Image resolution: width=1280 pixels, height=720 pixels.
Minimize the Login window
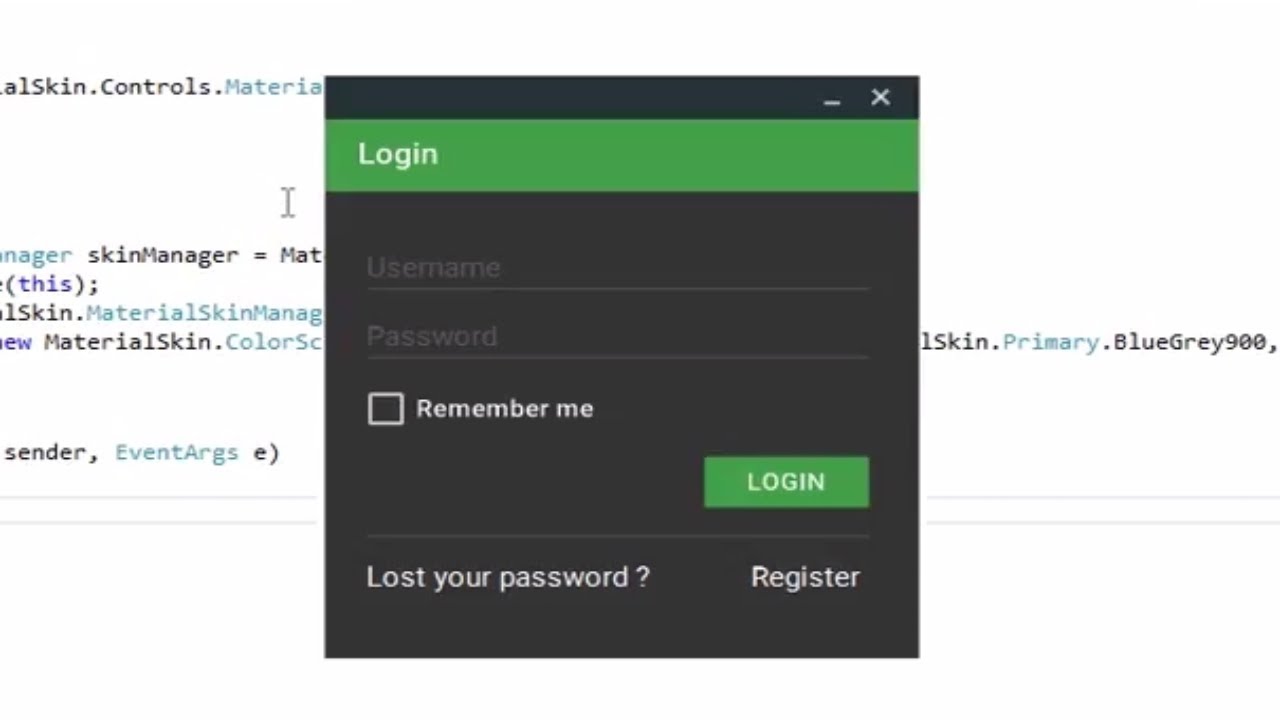[x=832, y=98]
